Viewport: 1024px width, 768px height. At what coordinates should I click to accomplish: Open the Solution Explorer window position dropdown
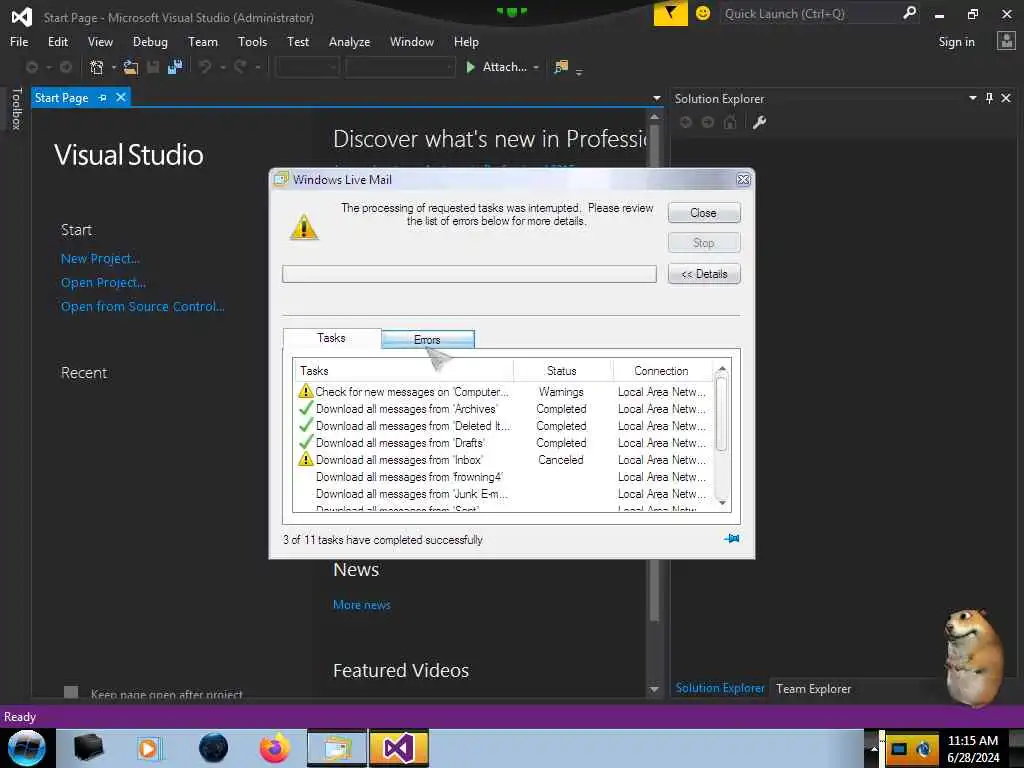pyautogui.click(x=972, y=98)
